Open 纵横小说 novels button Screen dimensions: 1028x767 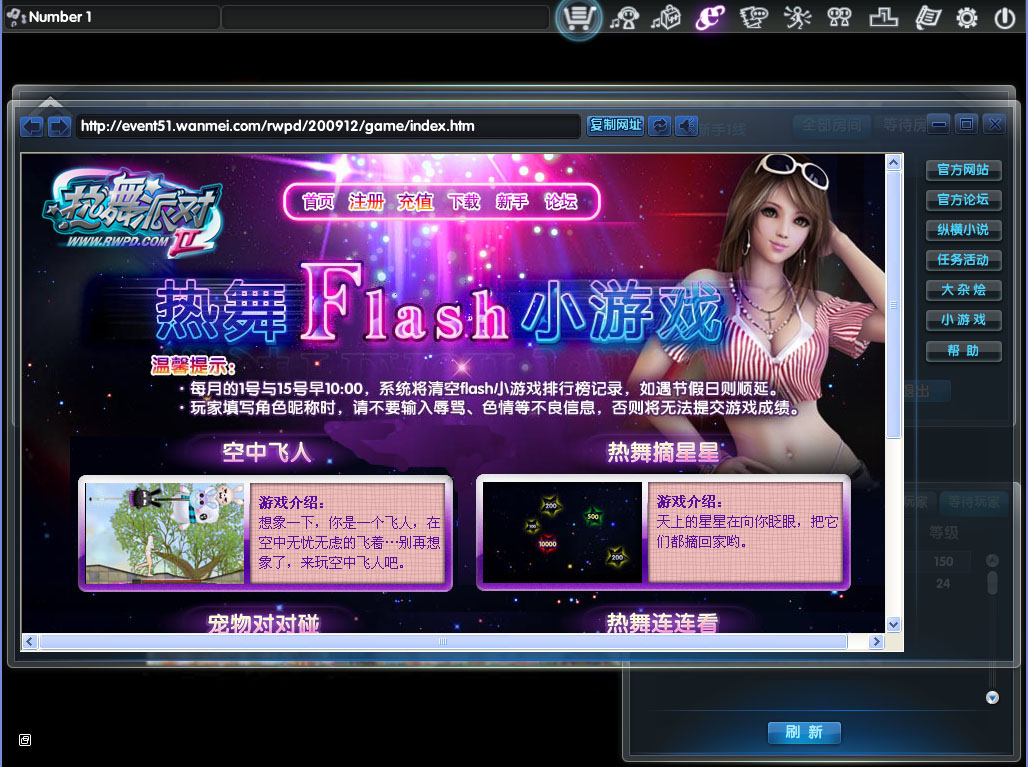click(963, 230)
